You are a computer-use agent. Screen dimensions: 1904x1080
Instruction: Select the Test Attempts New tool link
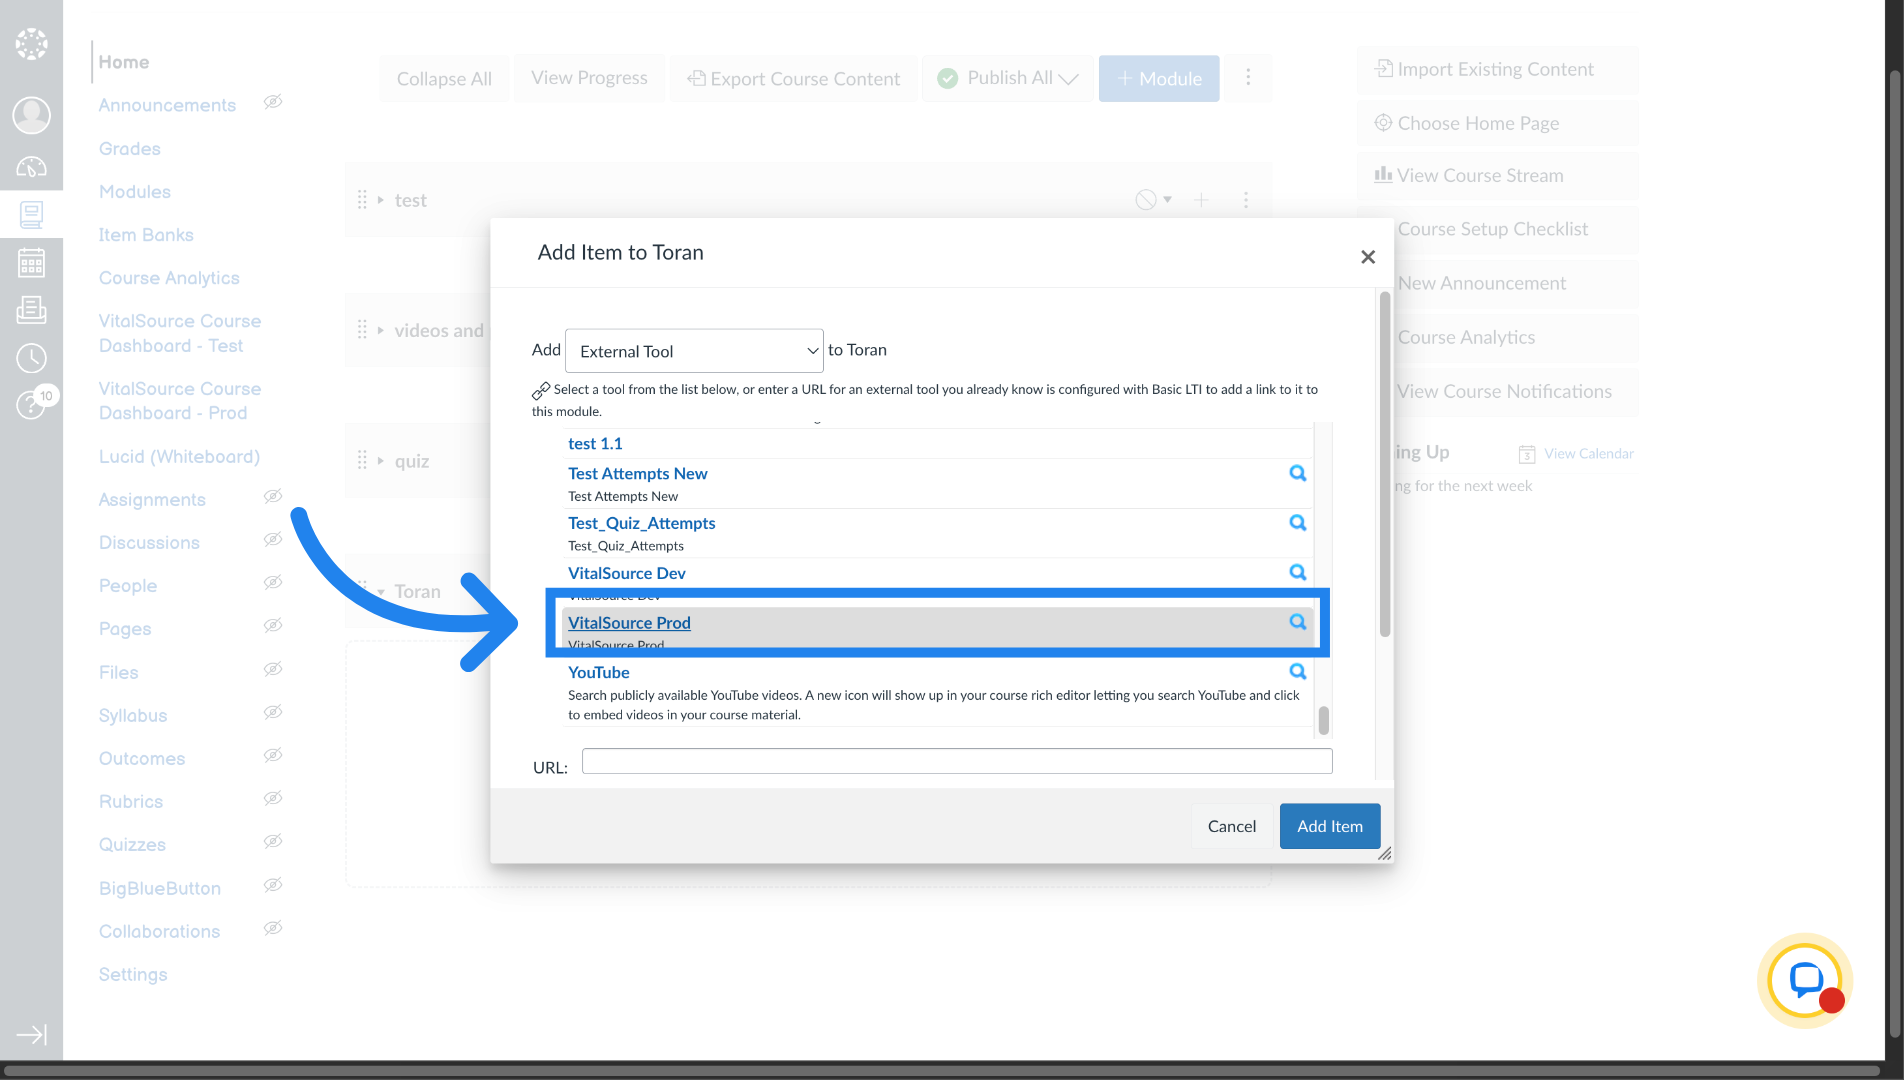[638, 474]
